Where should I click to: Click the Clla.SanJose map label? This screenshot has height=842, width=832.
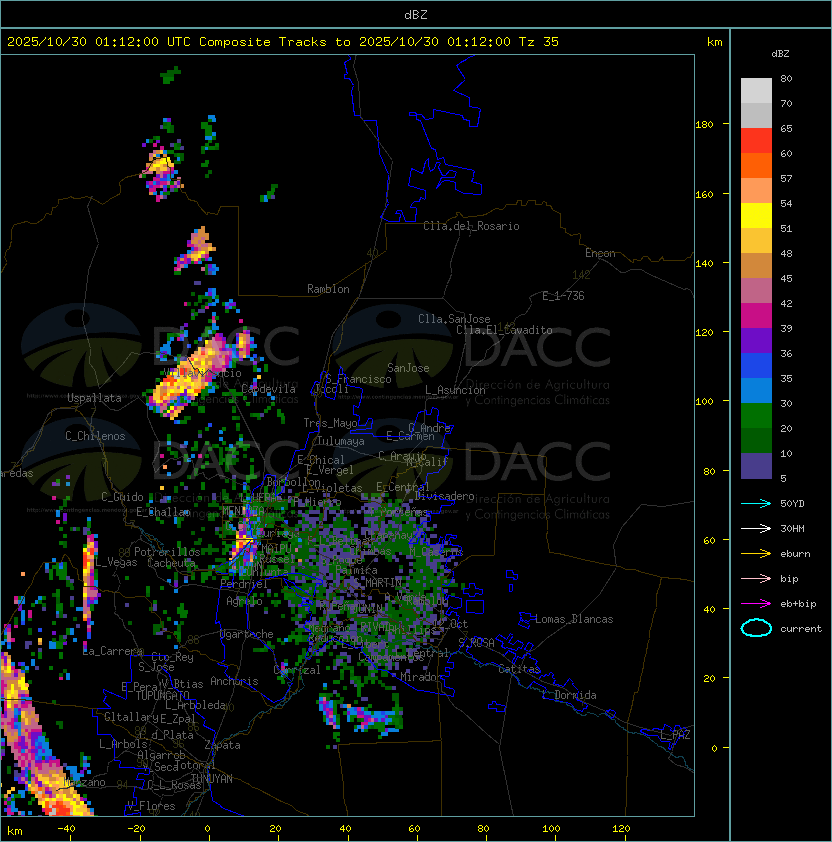click(x=454, y=319)
